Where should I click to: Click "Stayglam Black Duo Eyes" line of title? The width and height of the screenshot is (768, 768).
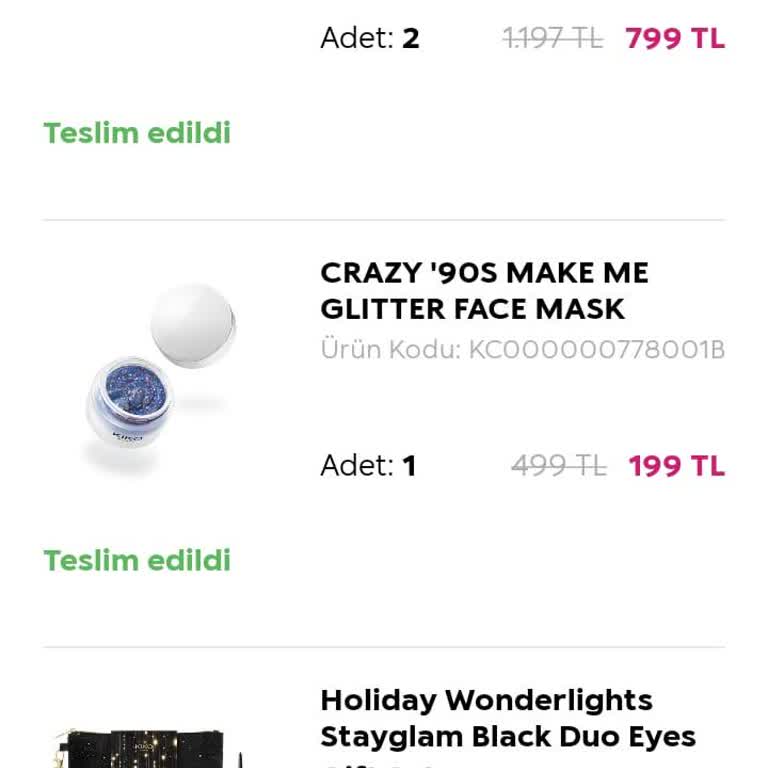(507, 737)
